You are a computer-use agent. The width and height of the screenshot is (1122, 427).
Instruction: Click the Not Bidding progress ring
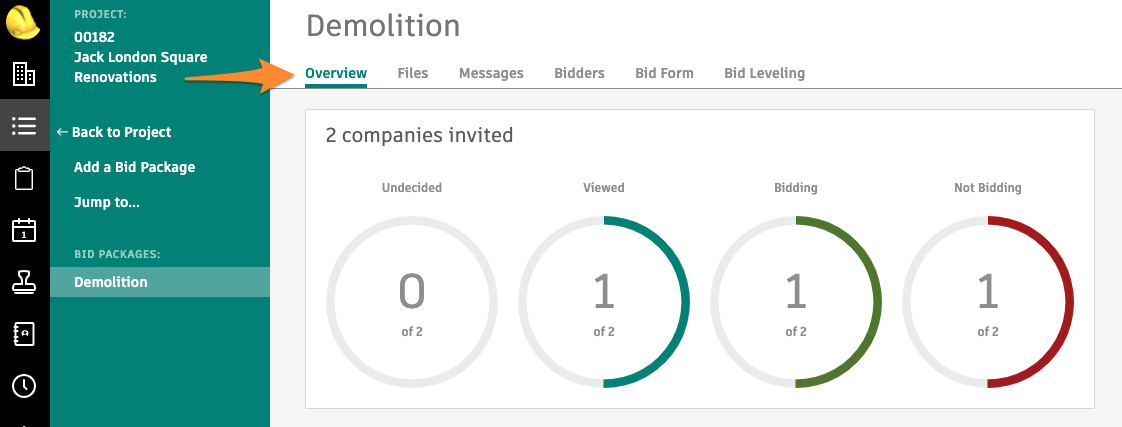(988, 301)
